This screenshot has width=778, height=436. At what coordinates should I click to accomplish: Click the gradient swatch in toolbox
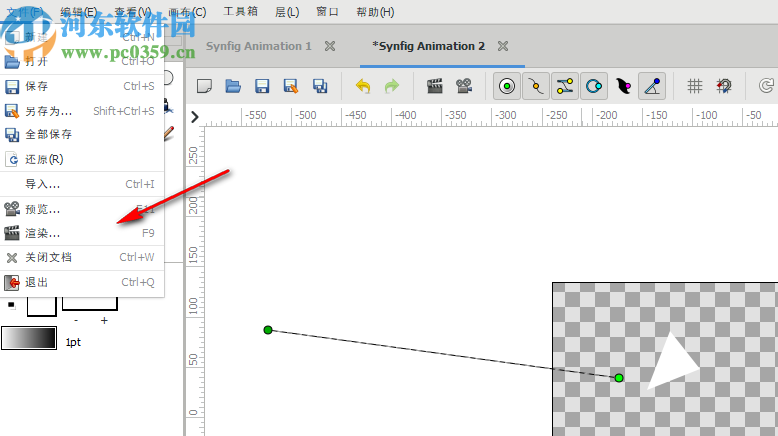tap(29, 338)
